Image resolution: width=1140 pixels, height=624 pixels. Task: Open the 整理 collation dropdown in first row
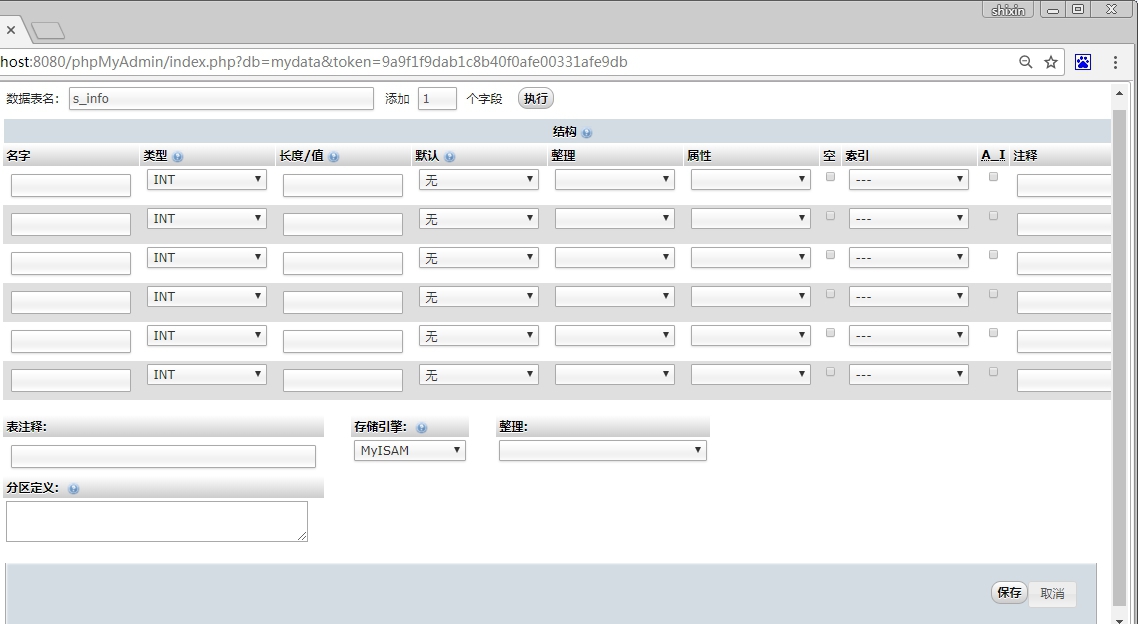click(x=614, y=180)
